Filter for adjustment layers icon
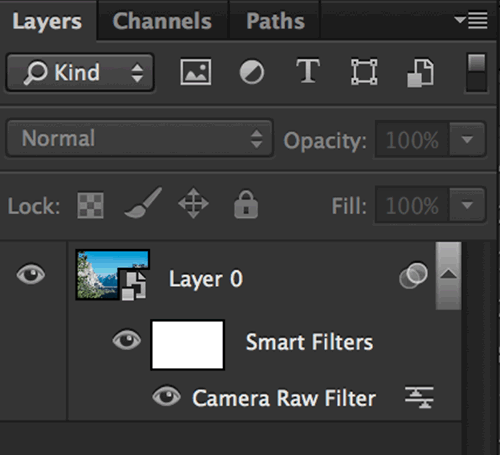 pyautogui.click(x=252, y=72)
